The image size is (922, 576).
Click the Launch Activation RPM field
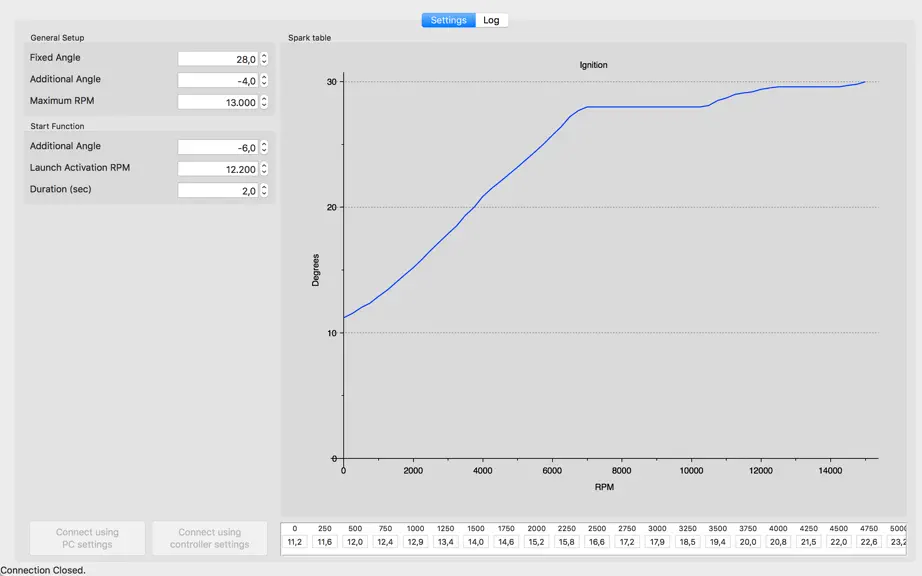[x=218, y=169]
